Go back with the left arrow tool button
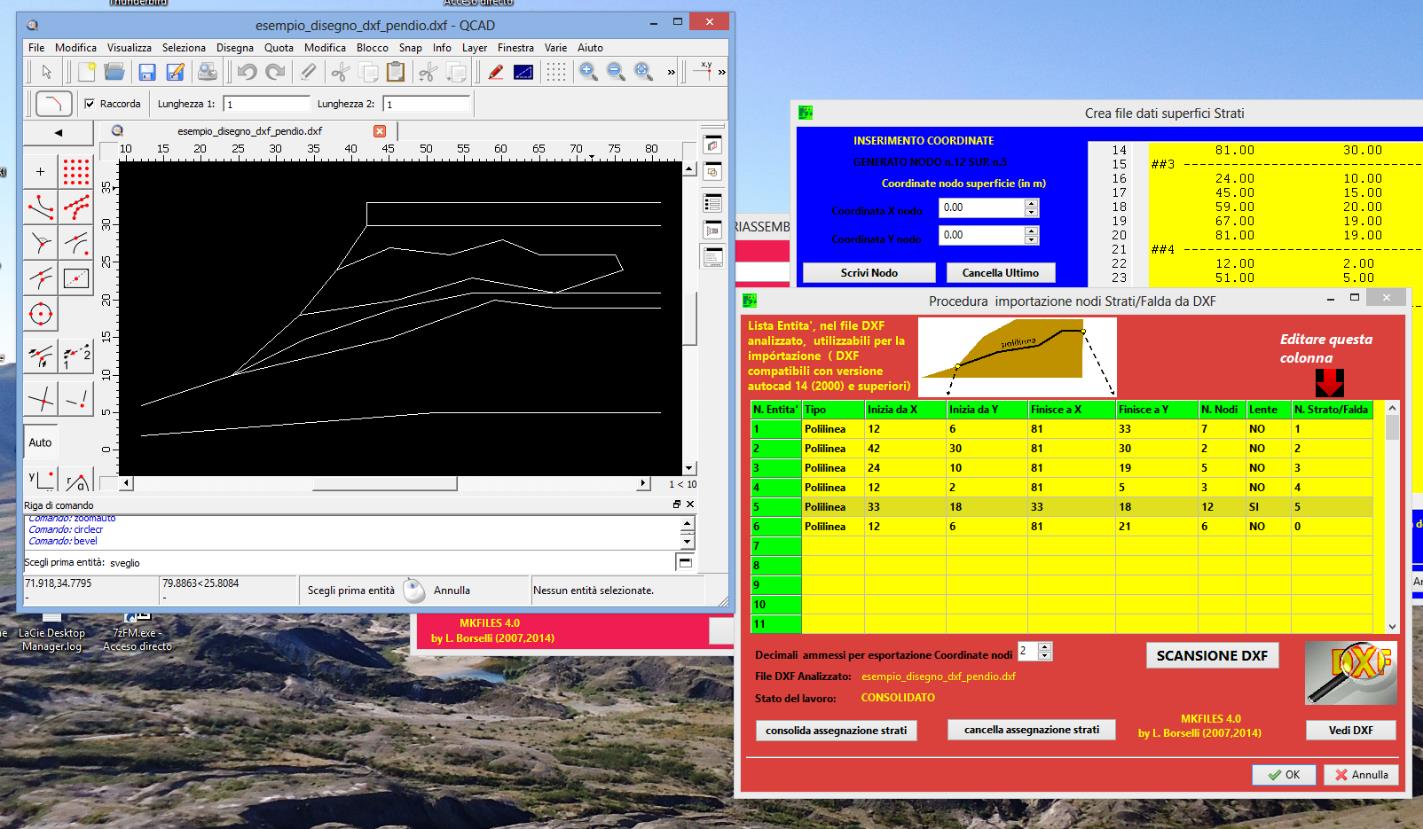1423x829 pixels. pyautogui.click(x=57, y=132)
